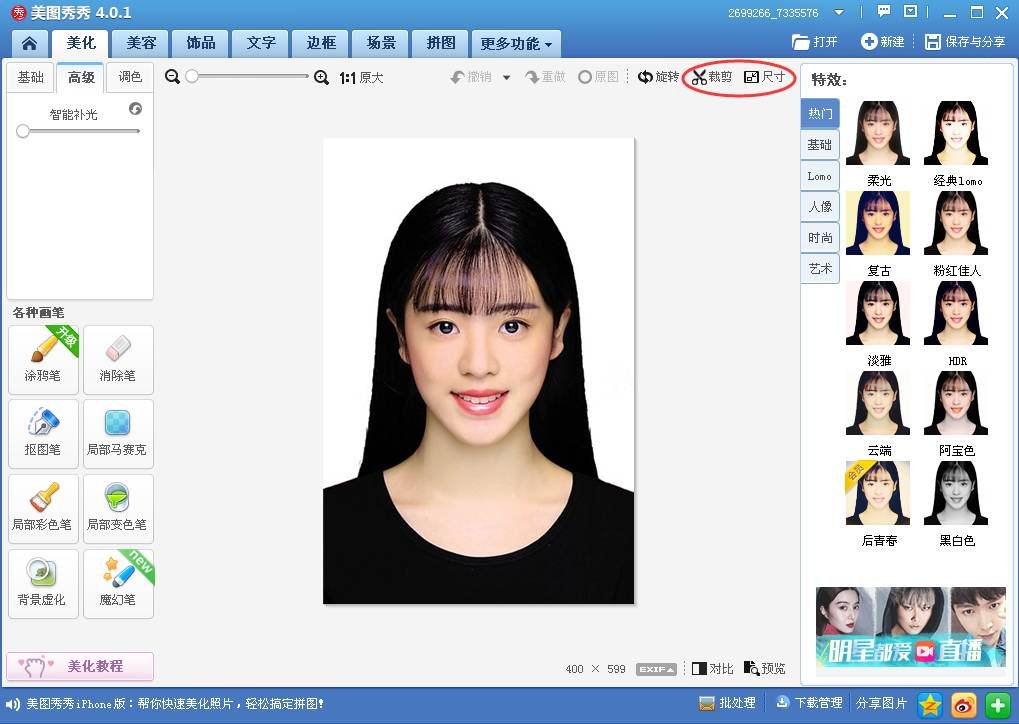Apply the 黑白色 effect thumbnail
The width and height of the screenshot is (1019, 724).
(x=957, y=494)
